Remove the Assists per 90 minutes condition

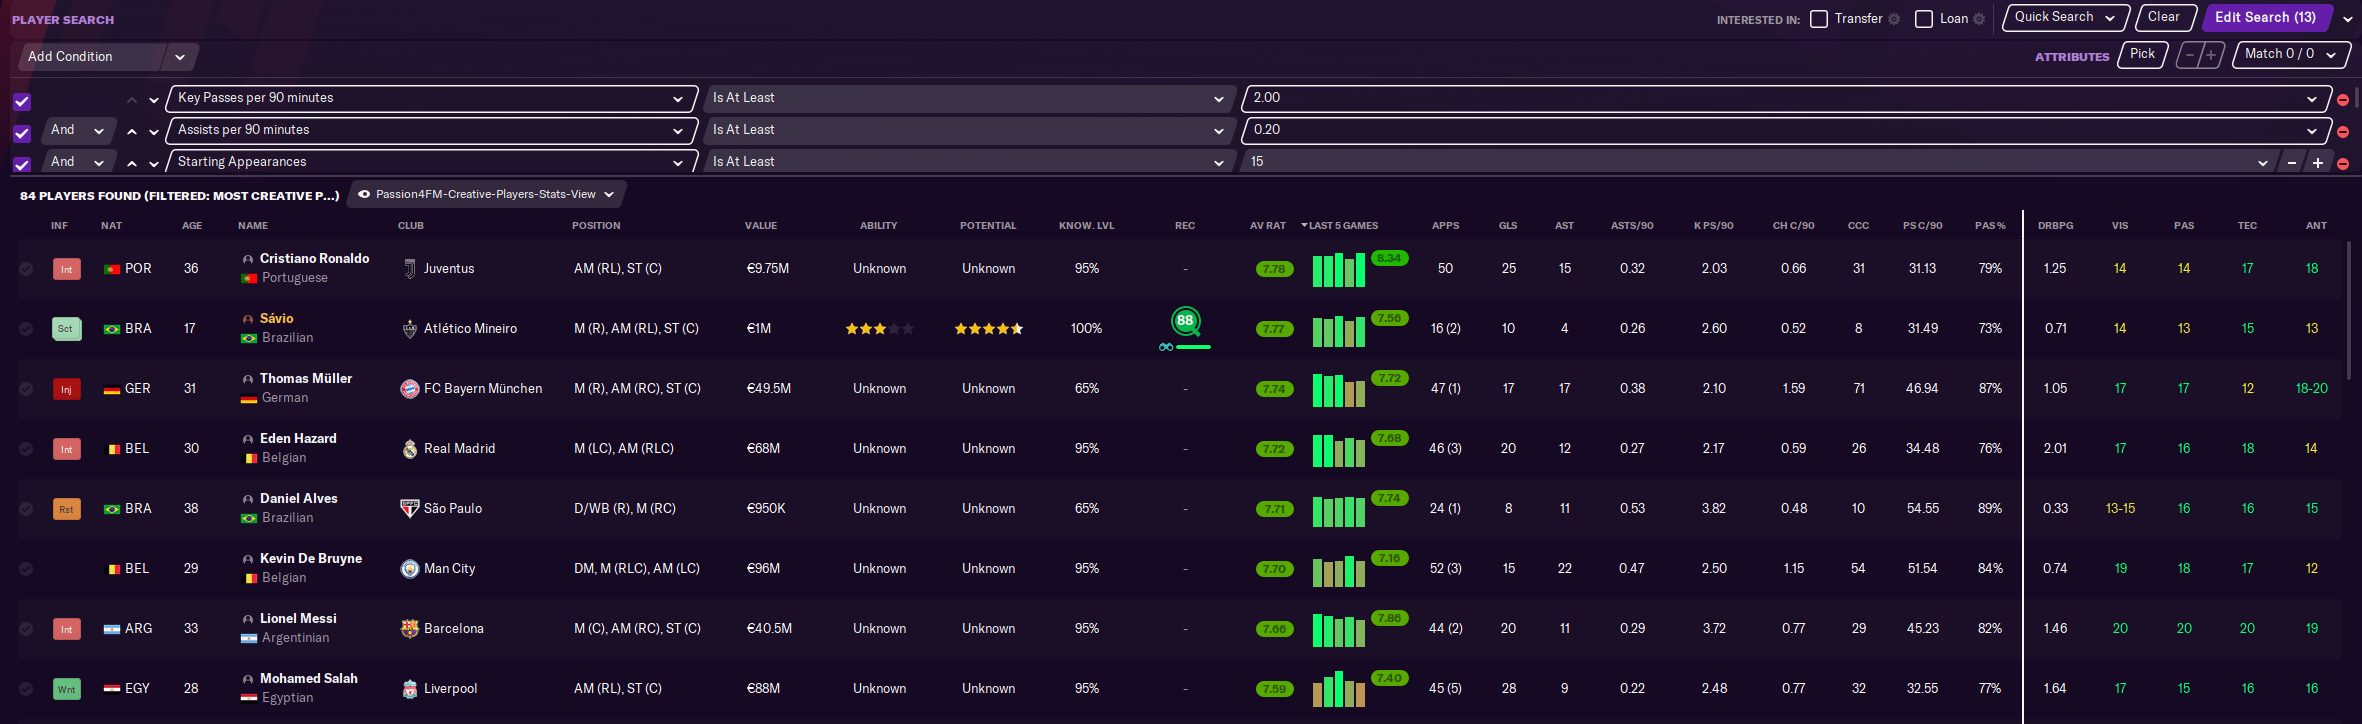pyautogui.click(x=2342, y=132)
